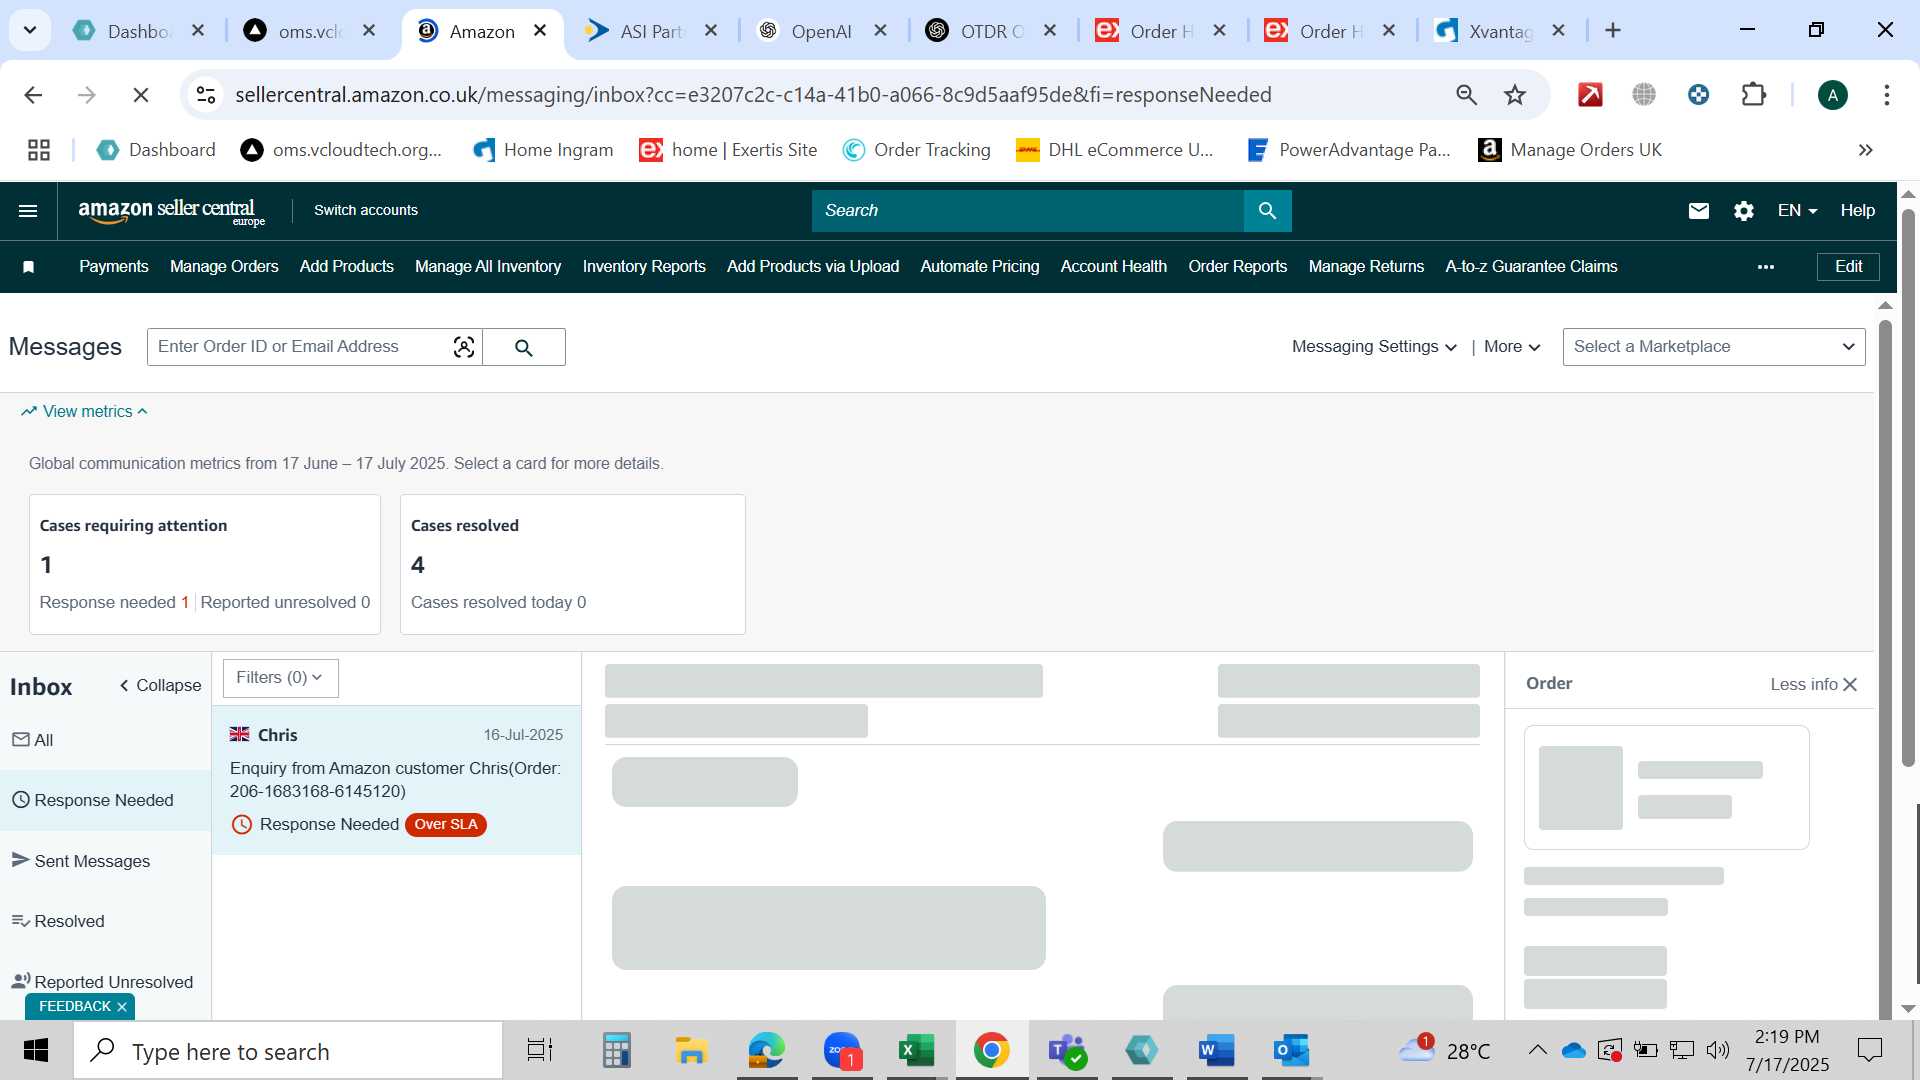Image resolution: width=1920 pixels, height=1080 pixels.
Task: Open Chrome three-dot menu
Action: click(x=1886, y=95)
